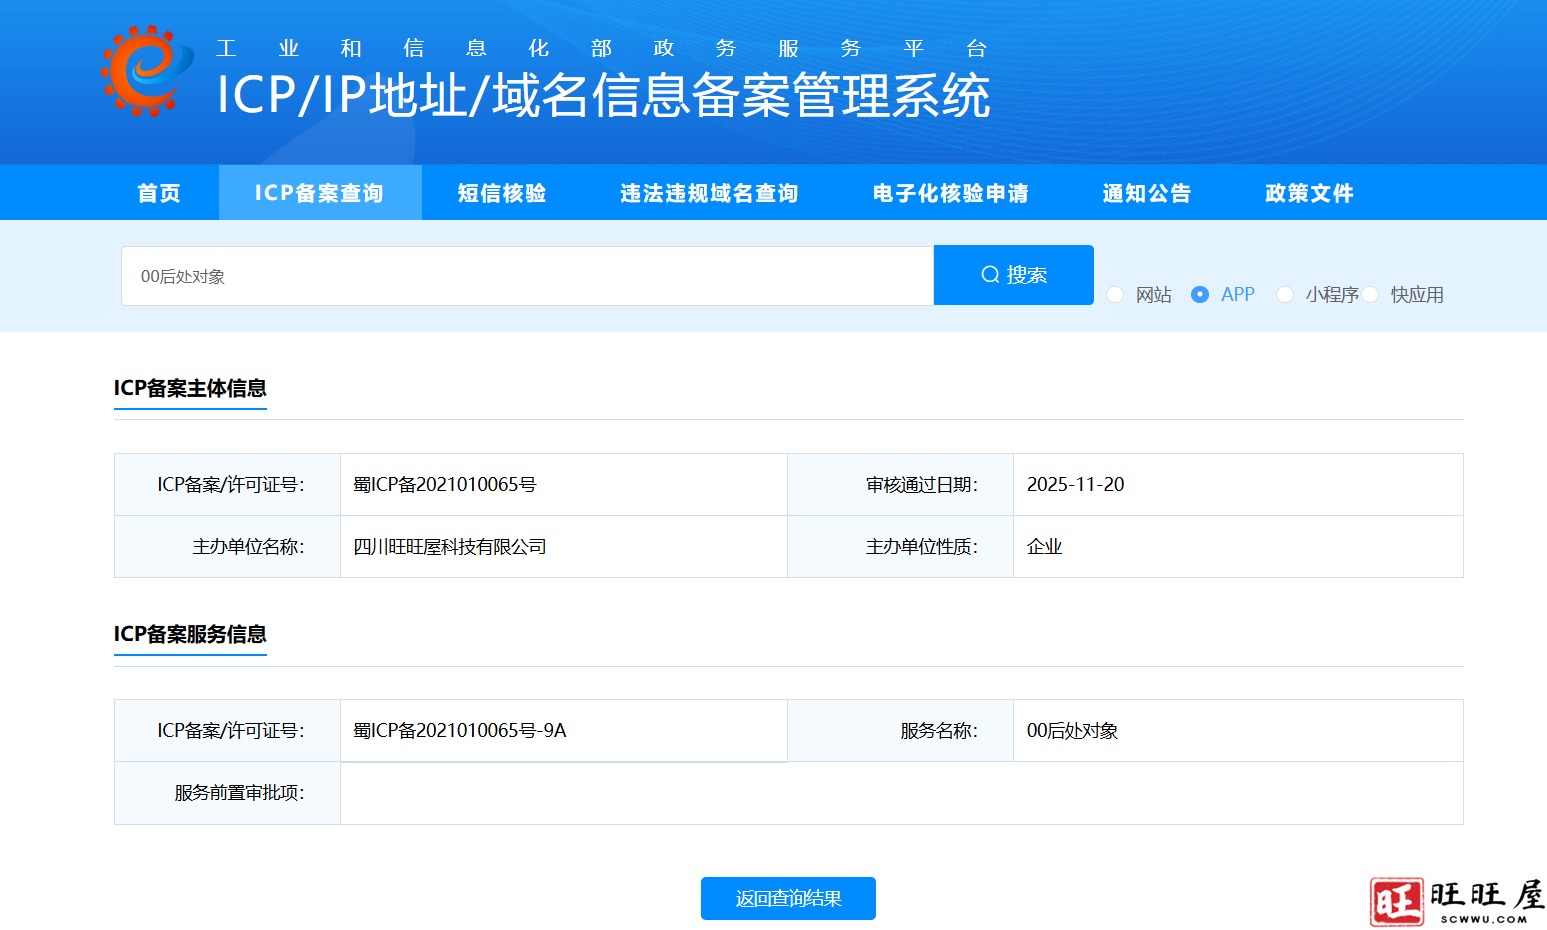The image size is (1547, 930).
Task: Re-select the APP radio button
Action: click(1199, 295)
